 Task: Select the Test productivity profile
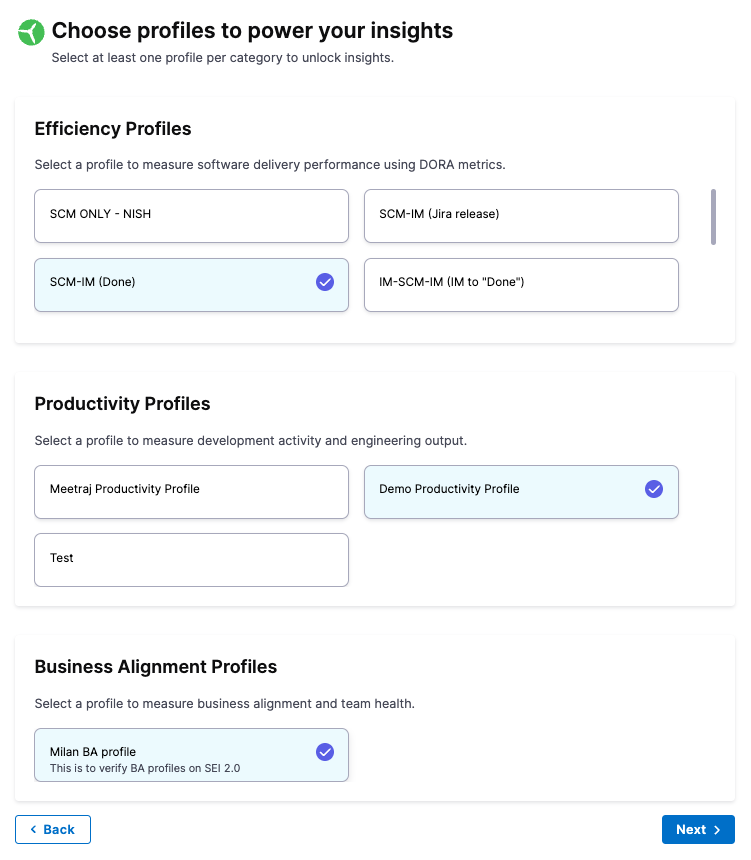191,559
